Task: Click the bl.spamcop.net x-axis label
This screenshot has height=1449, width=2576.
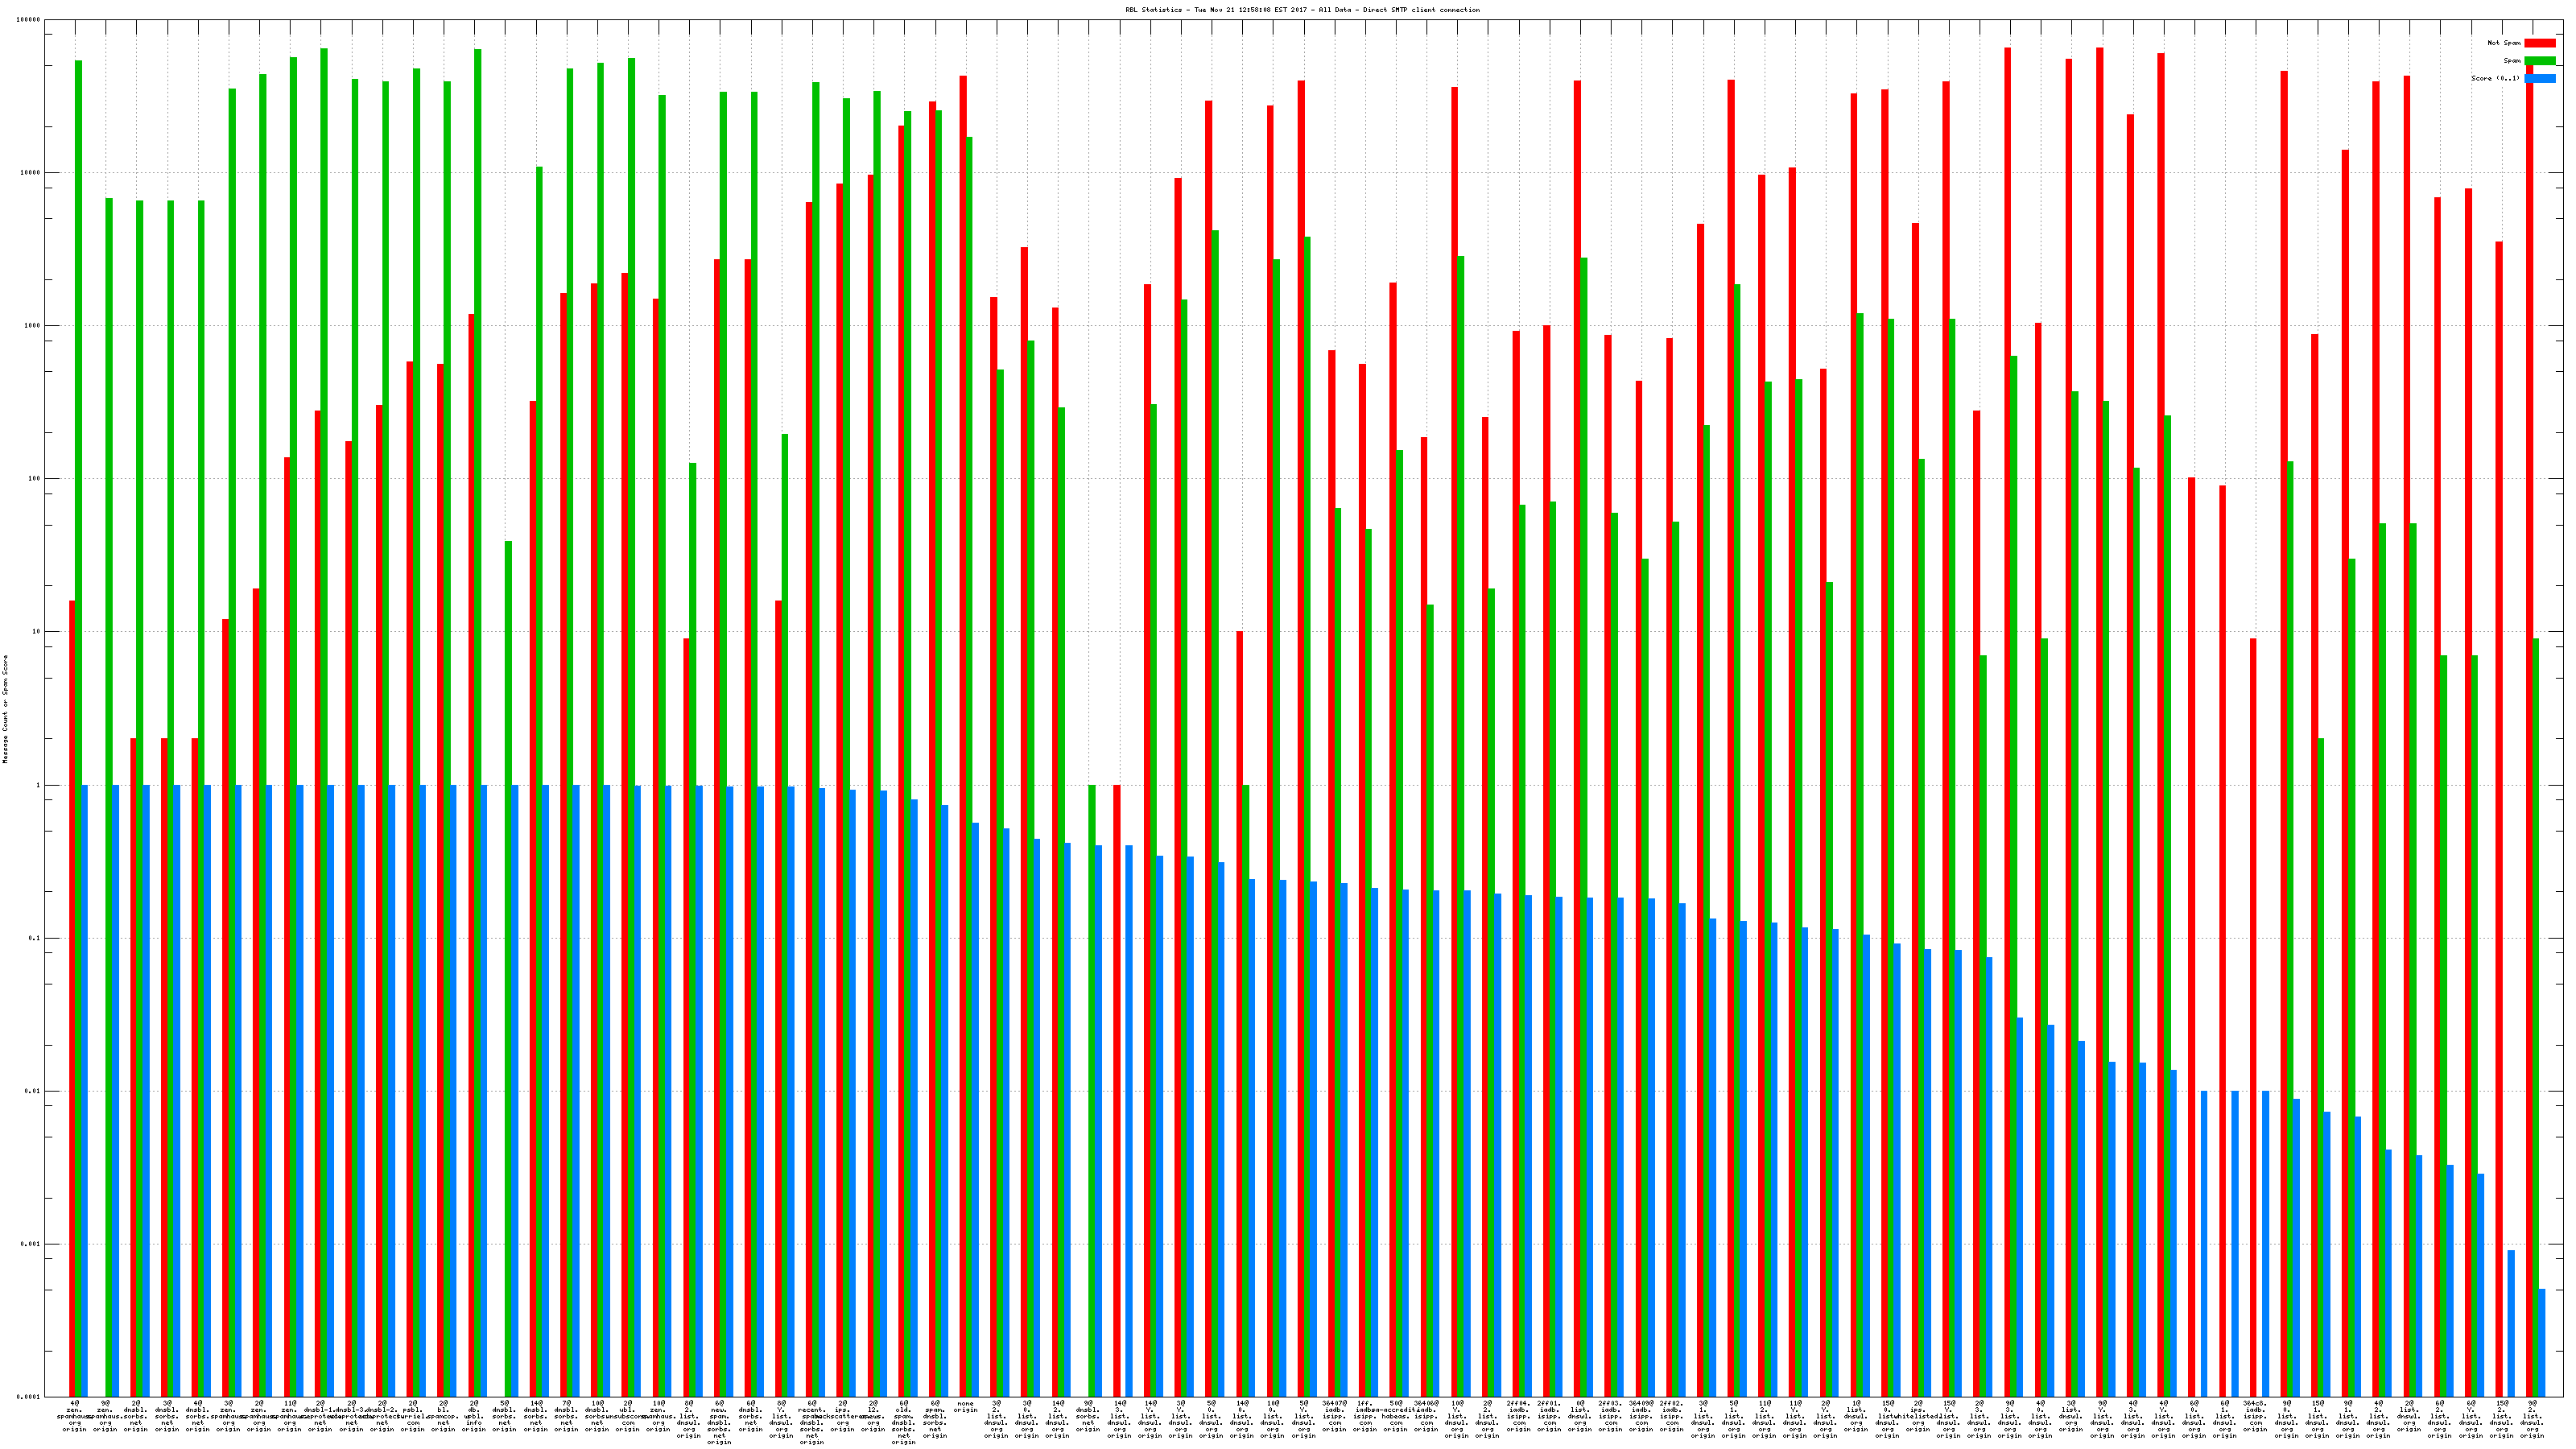Action: pos(444,1416)
